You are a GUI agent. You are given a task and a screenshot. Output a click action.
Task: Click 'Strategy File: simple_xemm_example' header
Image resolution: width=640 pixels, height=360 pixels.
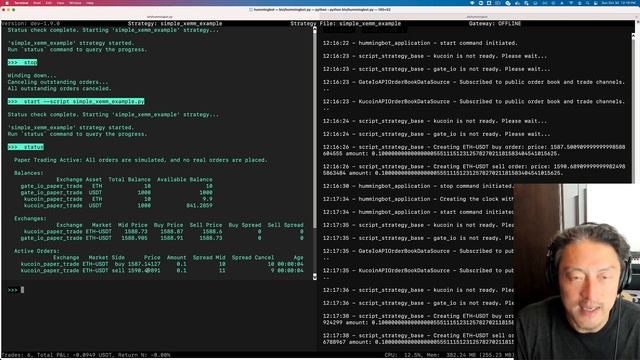(x=345, y=24)
